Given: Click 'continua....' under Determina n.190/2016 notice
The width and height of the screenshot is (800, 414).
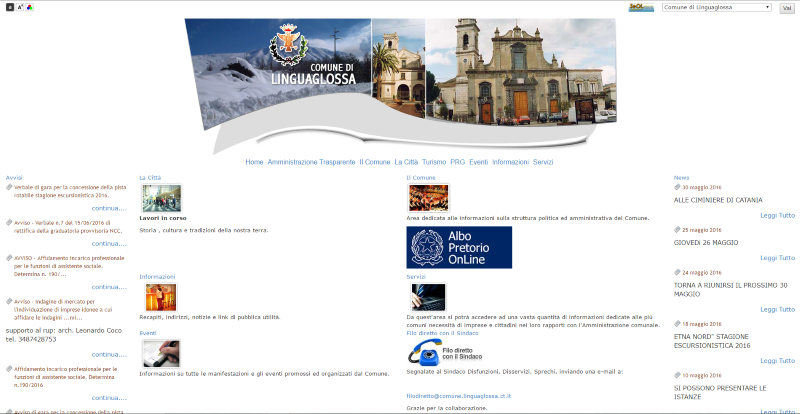Looking at the screenshot, I should [x=109, y=398].
